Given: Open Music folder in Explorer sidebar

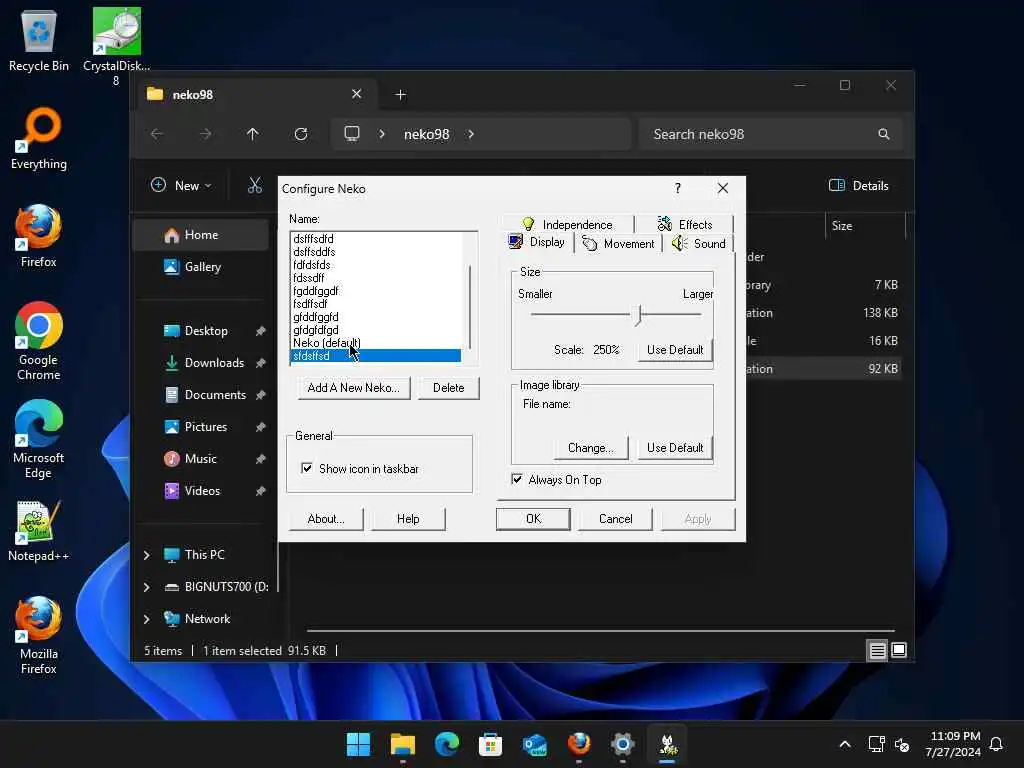Looking at the screenshot, I should click(200, 458).
